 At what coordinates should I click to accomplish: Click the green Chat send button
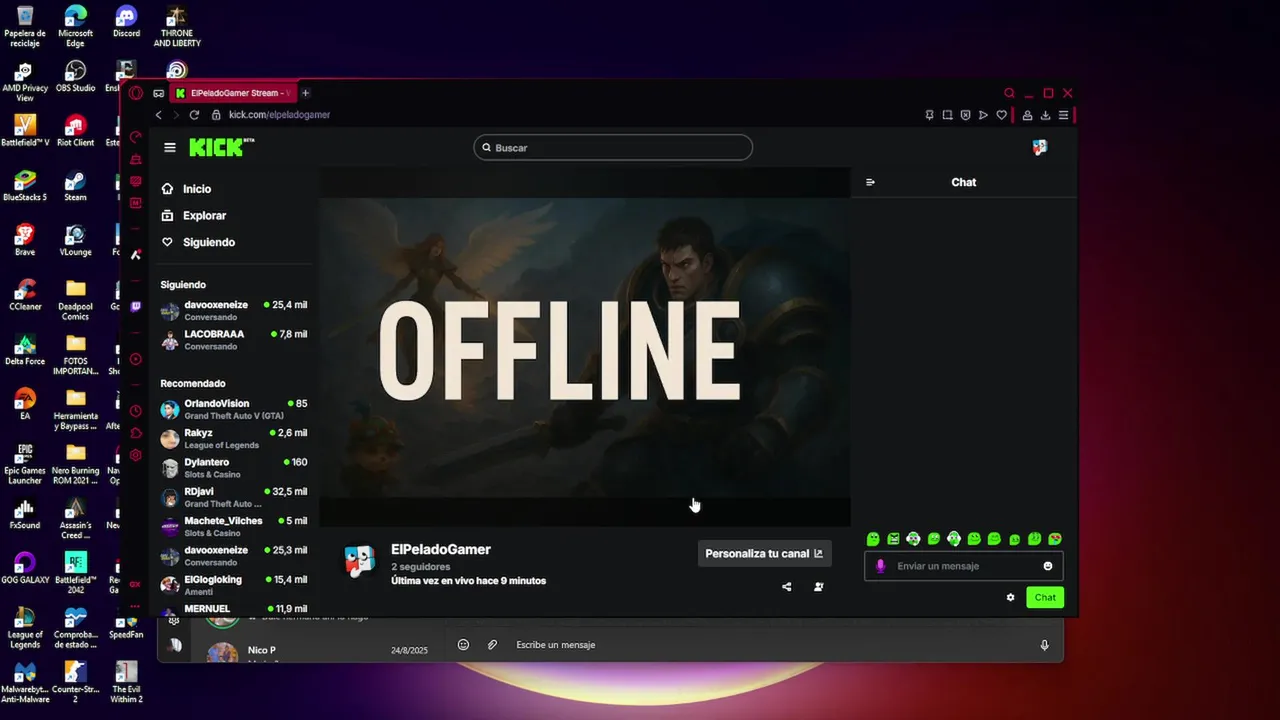click(1045, 597)
